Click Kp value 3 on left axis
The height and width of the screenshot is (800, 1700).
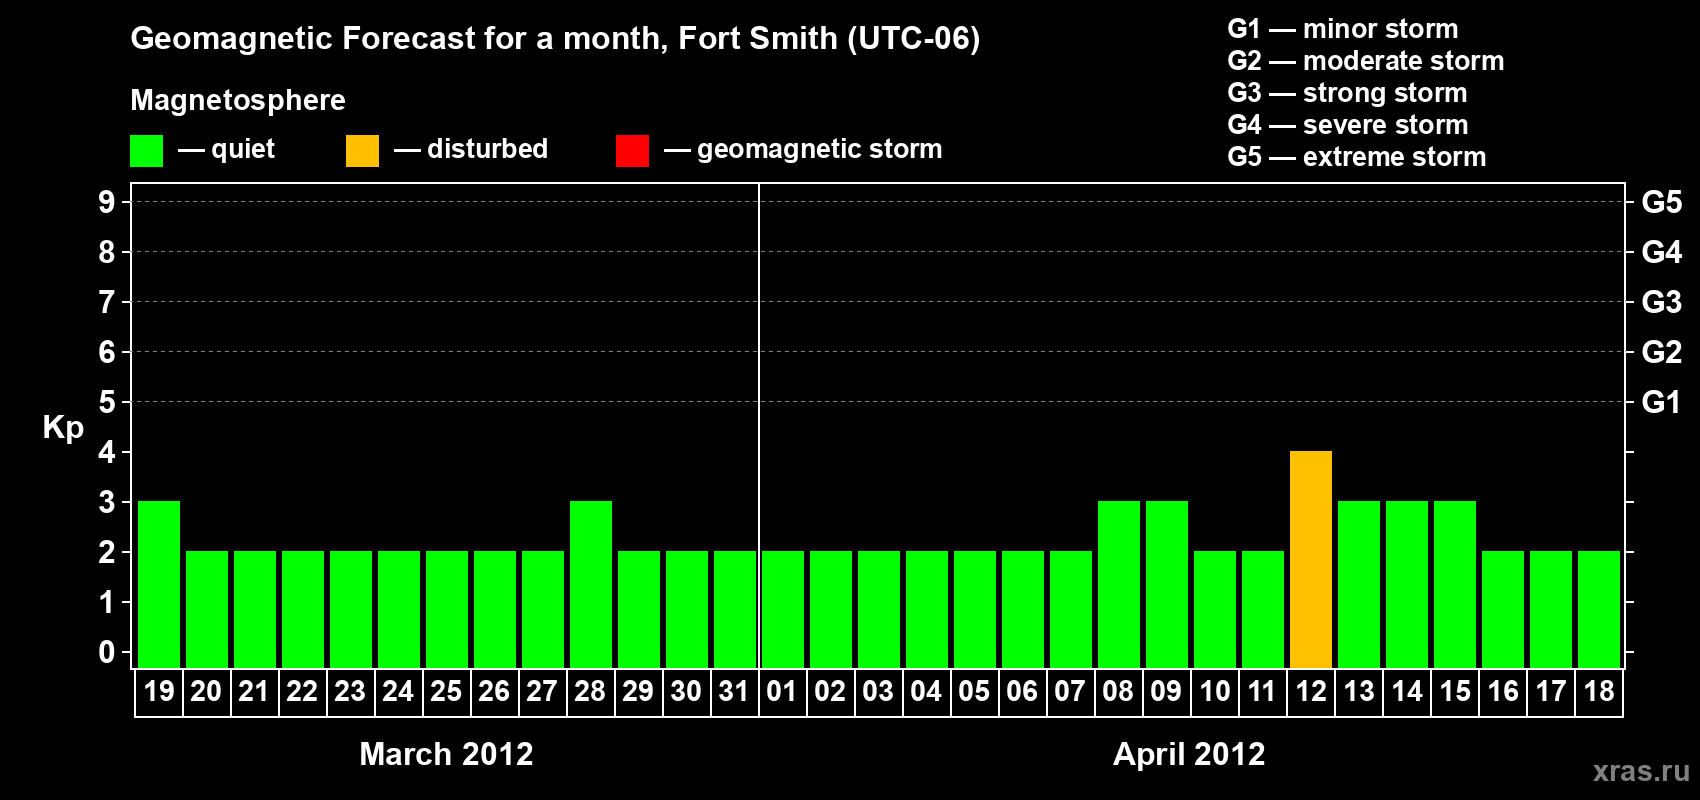[107, 502]
